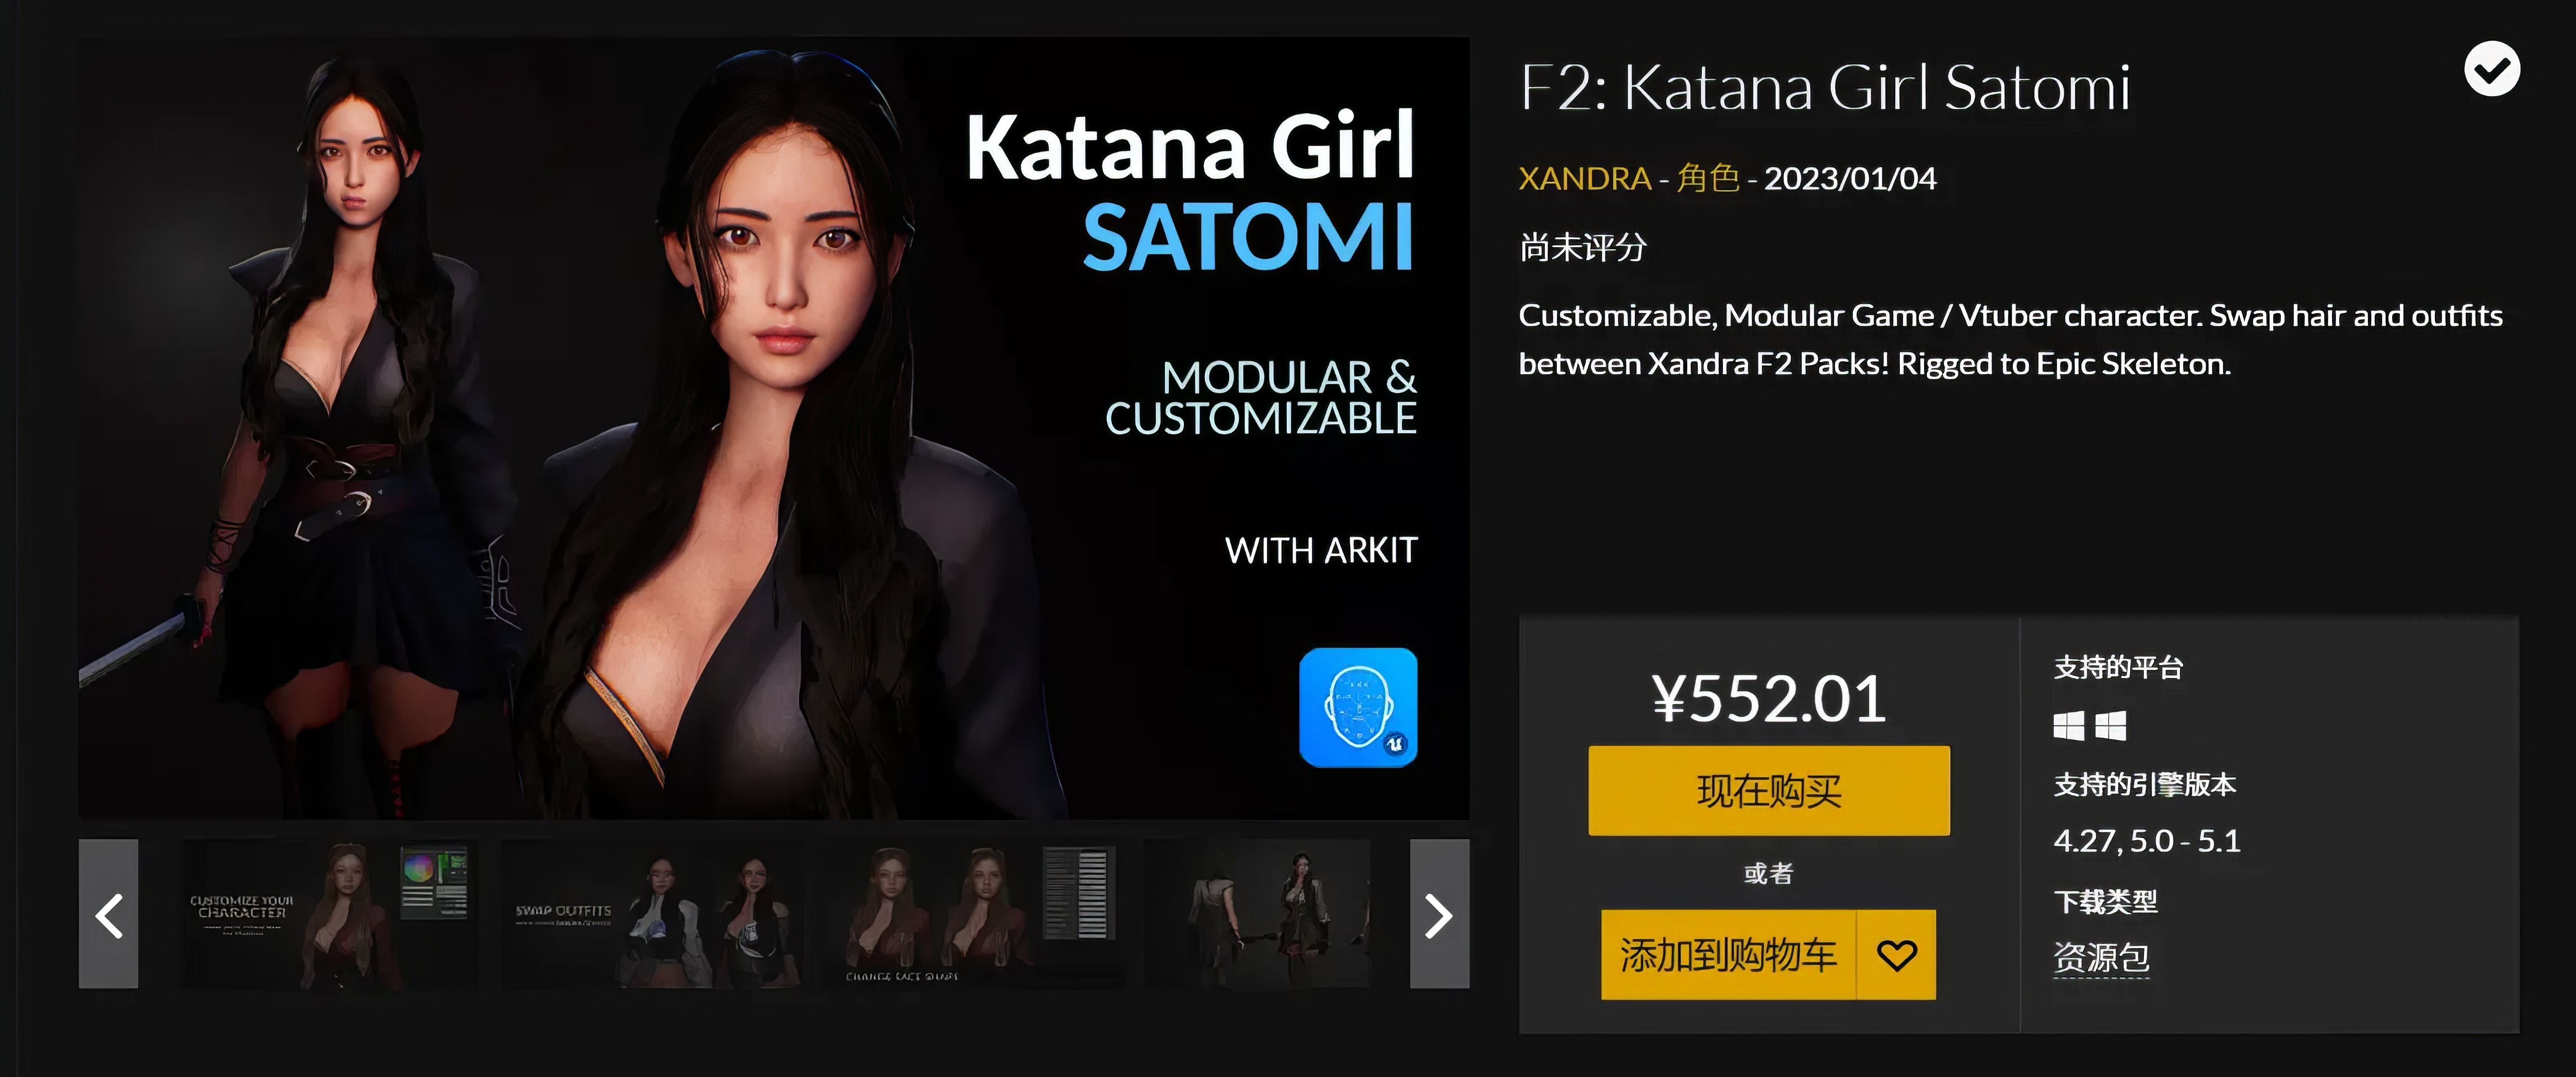2576x1077 pixels.
Task: Click the owned checkmark badge icon
Action: (2491, 69)
